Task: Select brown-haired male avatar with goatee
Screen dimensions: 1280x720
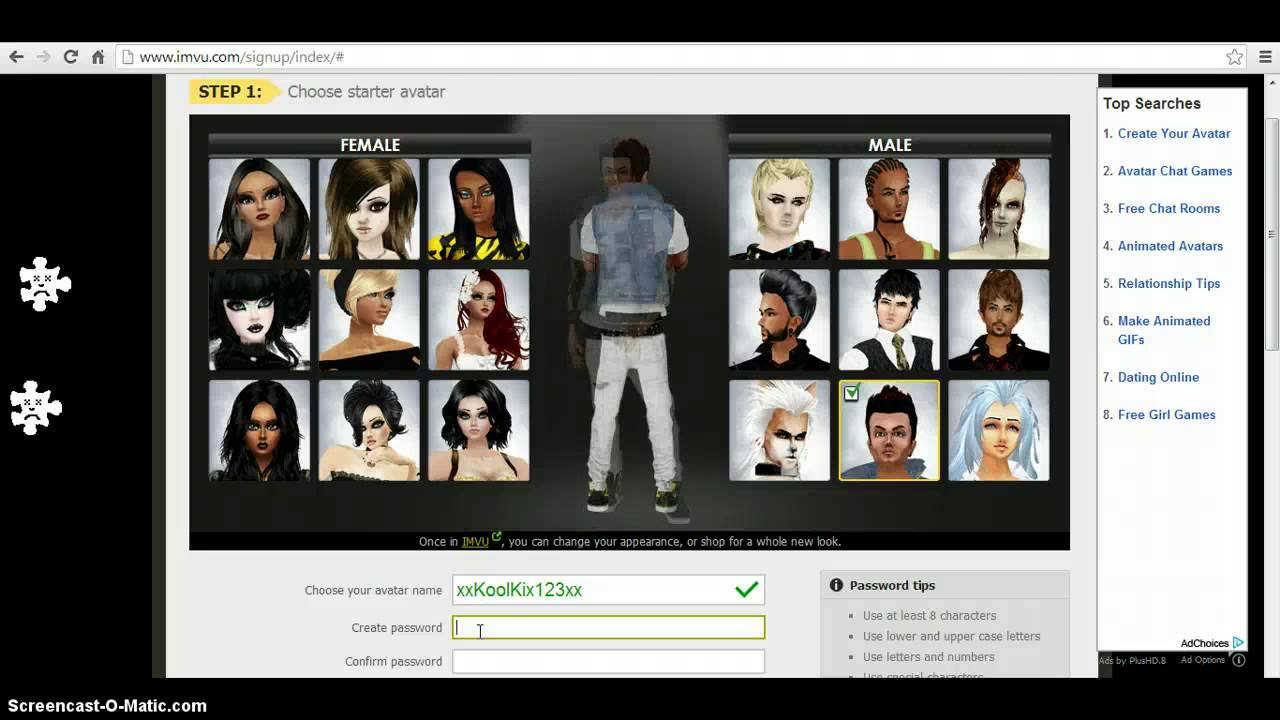Action: (999, 319)
